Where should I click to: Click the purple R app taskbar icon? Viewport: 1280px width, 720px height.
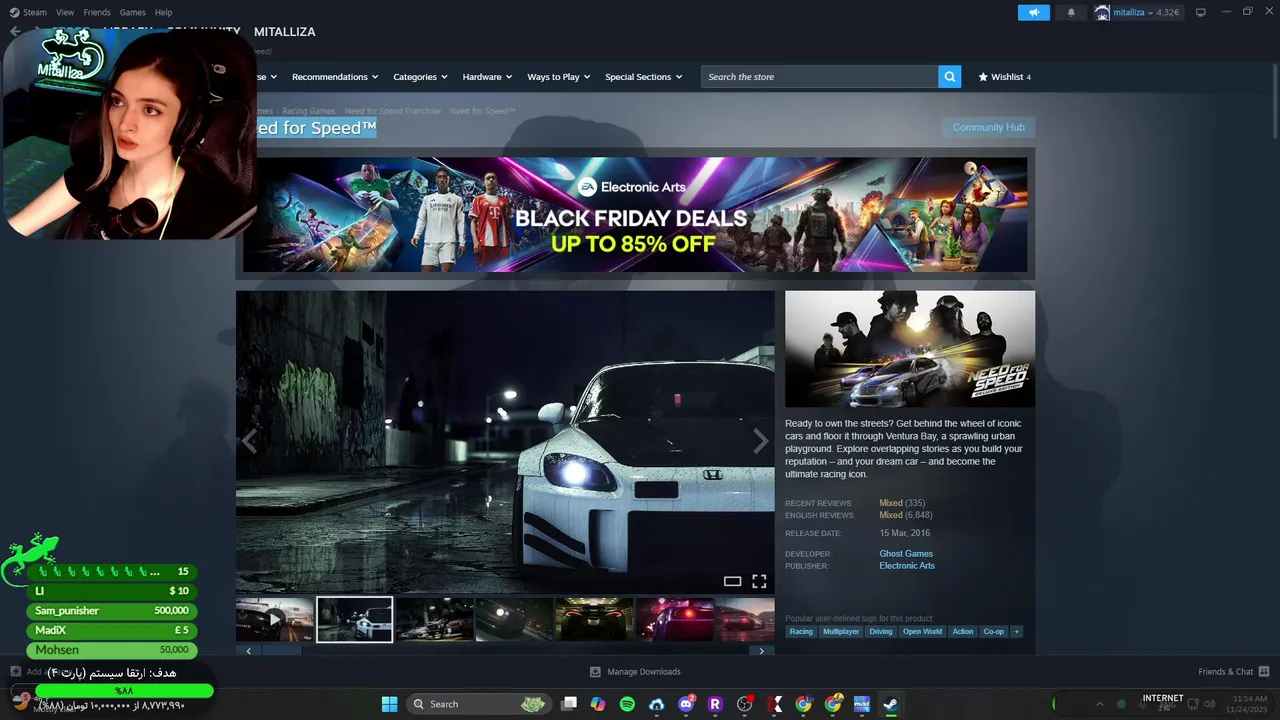coord(715,704)
